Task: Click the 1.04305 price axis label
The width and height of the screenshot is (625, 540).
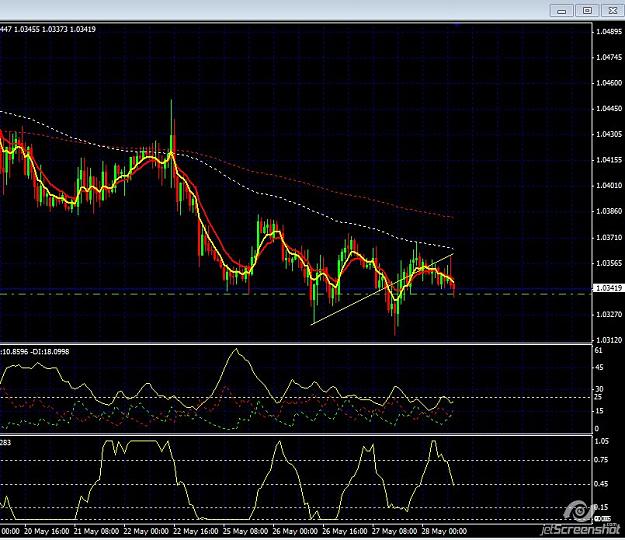Action: (x=609, y=134)
